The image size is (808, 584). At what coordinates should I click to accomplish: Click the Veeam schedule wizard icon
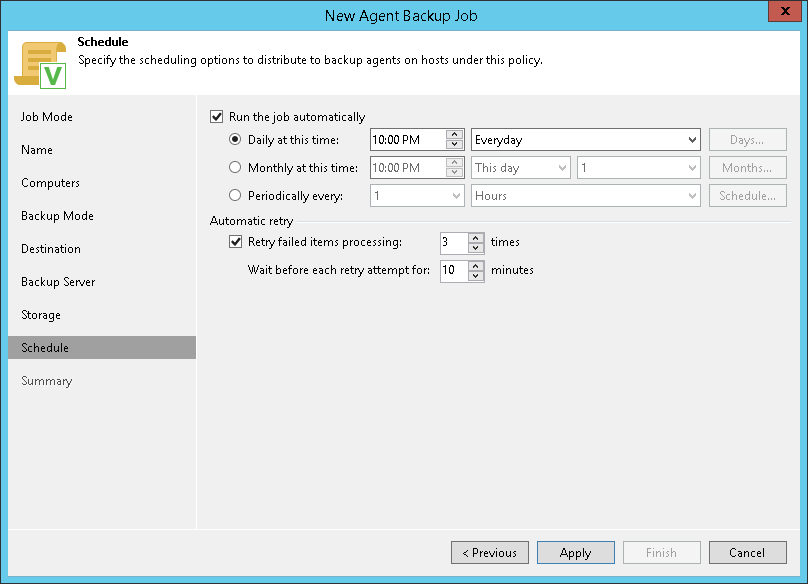(39, 65)
